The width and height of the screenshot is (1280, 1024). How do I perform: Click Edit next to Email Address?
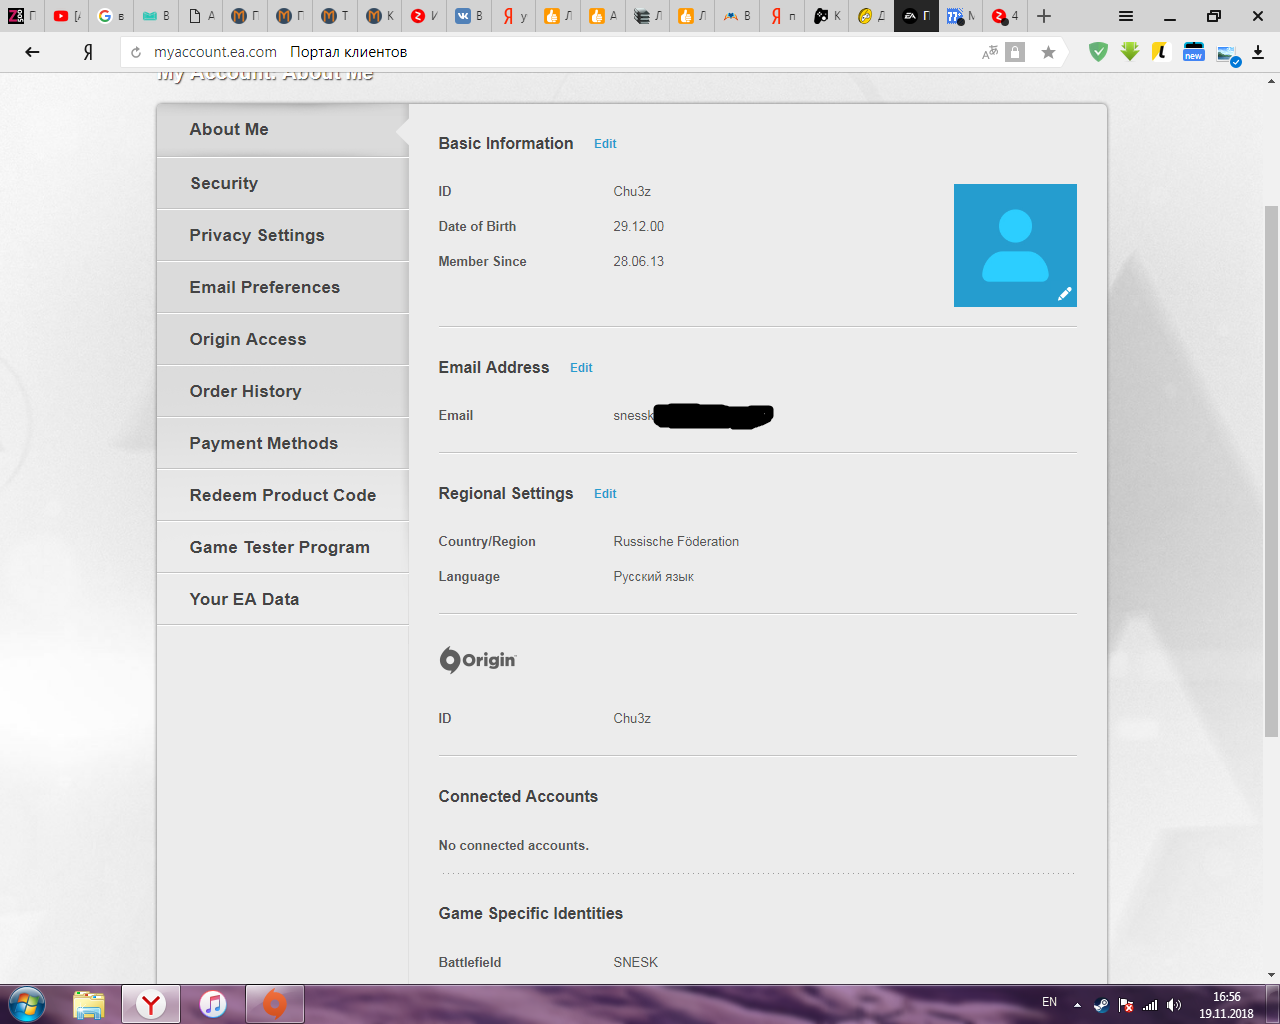pyautogui.click(x=581, y=368)
